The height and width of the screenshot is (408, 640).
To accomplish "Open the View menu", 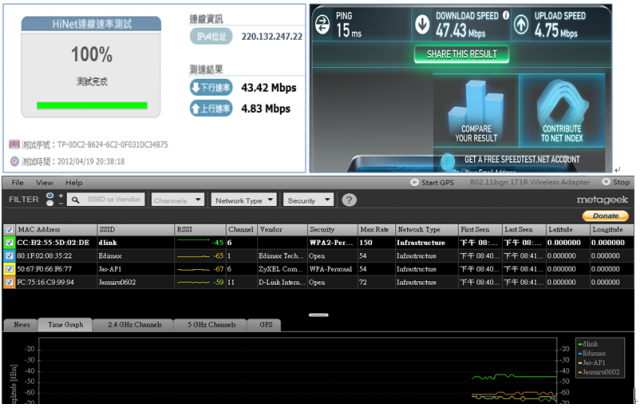I will [44, 182].
